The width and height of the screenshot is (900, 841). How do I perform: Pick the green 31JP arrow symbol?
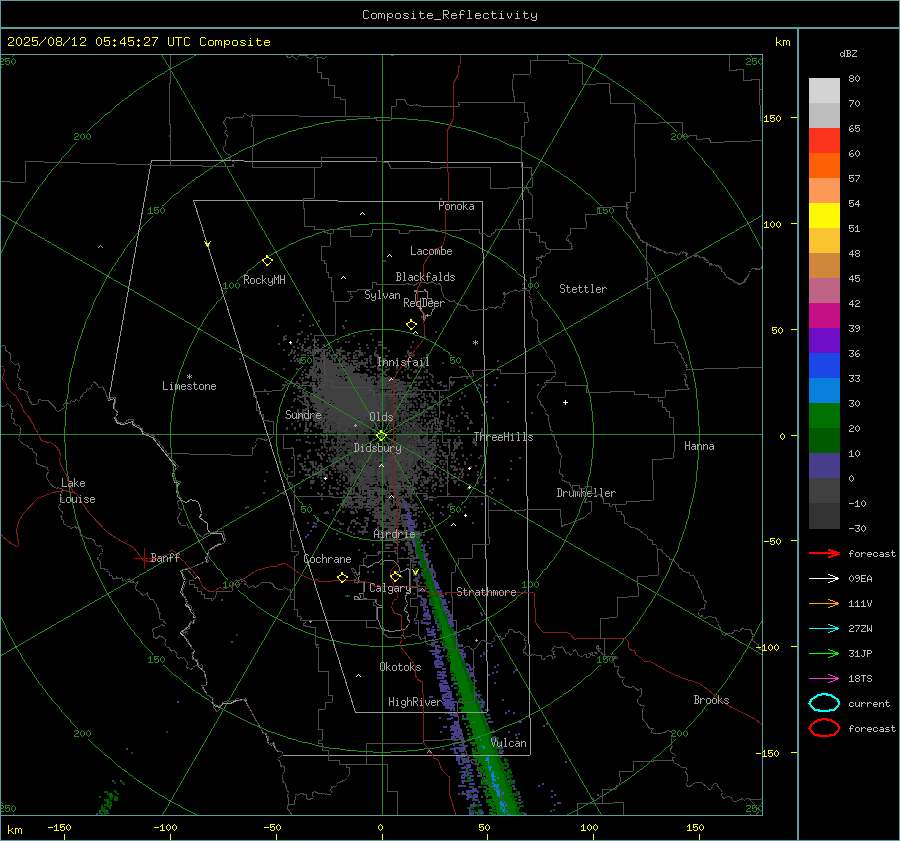[x=824, y=653]
